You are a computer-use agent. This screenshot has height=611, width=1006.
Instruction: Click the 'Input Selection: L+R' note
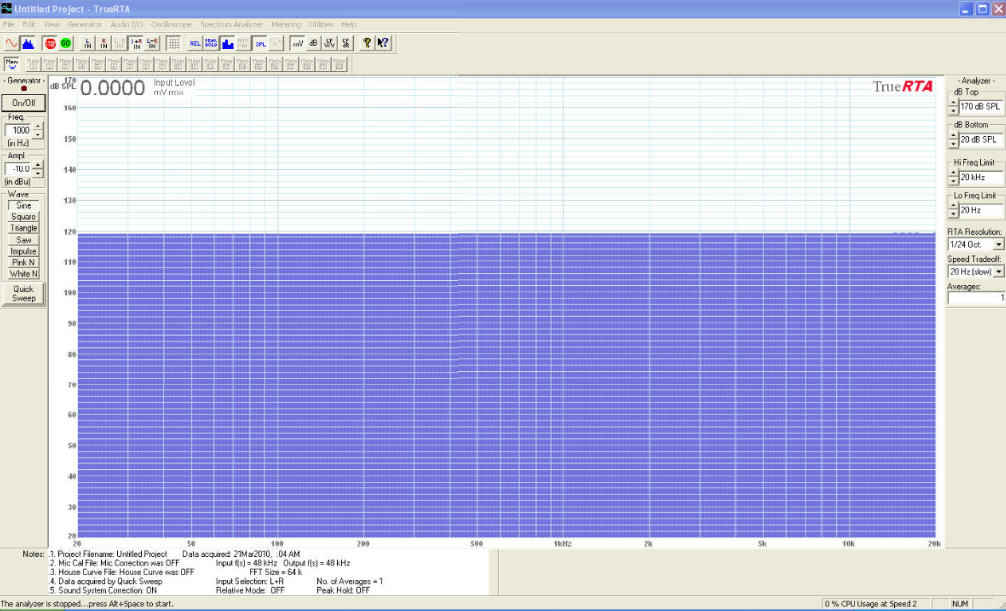point(250,581)
